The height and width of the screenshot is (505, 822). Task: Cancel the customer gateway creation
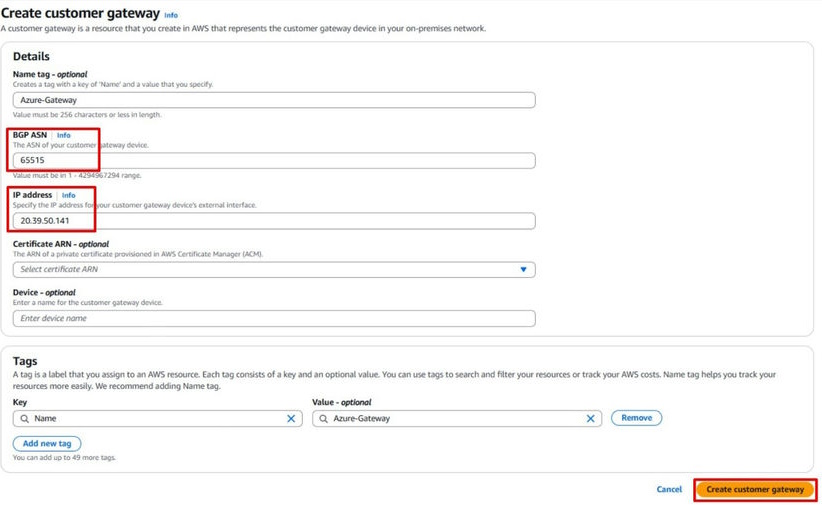(669, 489)
